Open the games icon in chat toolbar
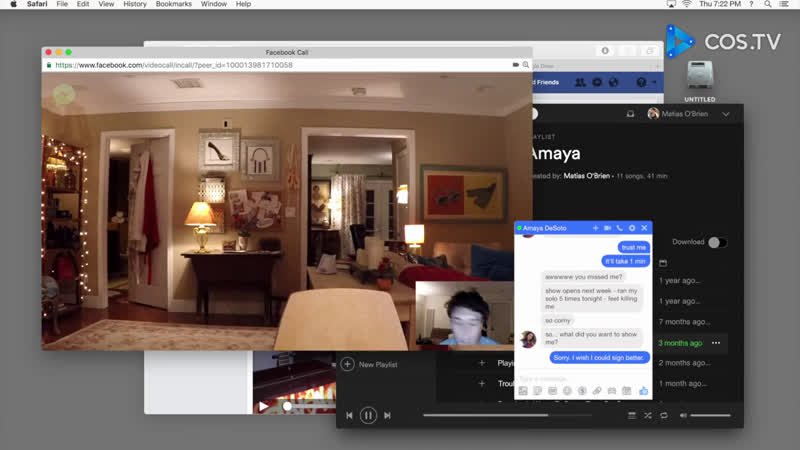This screenshot has height=450, width=800. [x=612, y=391]
